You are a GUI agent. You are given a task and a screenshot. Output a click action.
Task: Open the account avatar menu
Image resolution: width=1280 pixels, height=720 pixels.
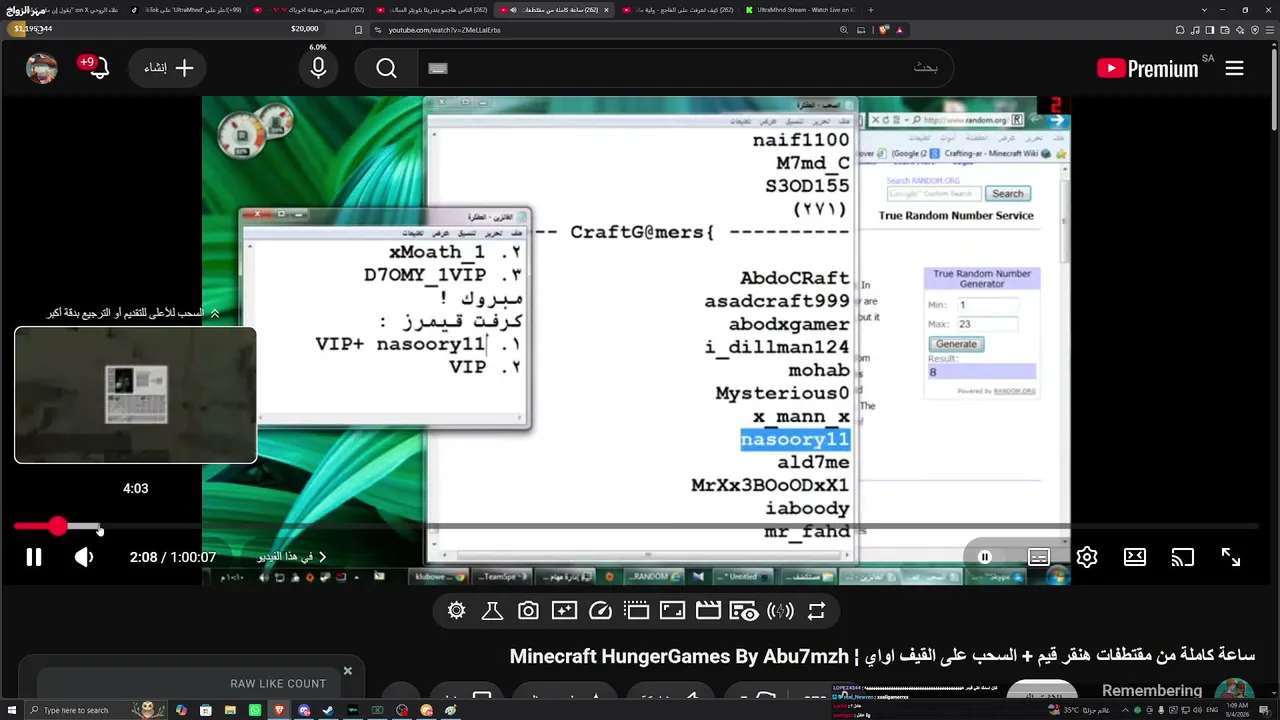(x=42, y=68)
